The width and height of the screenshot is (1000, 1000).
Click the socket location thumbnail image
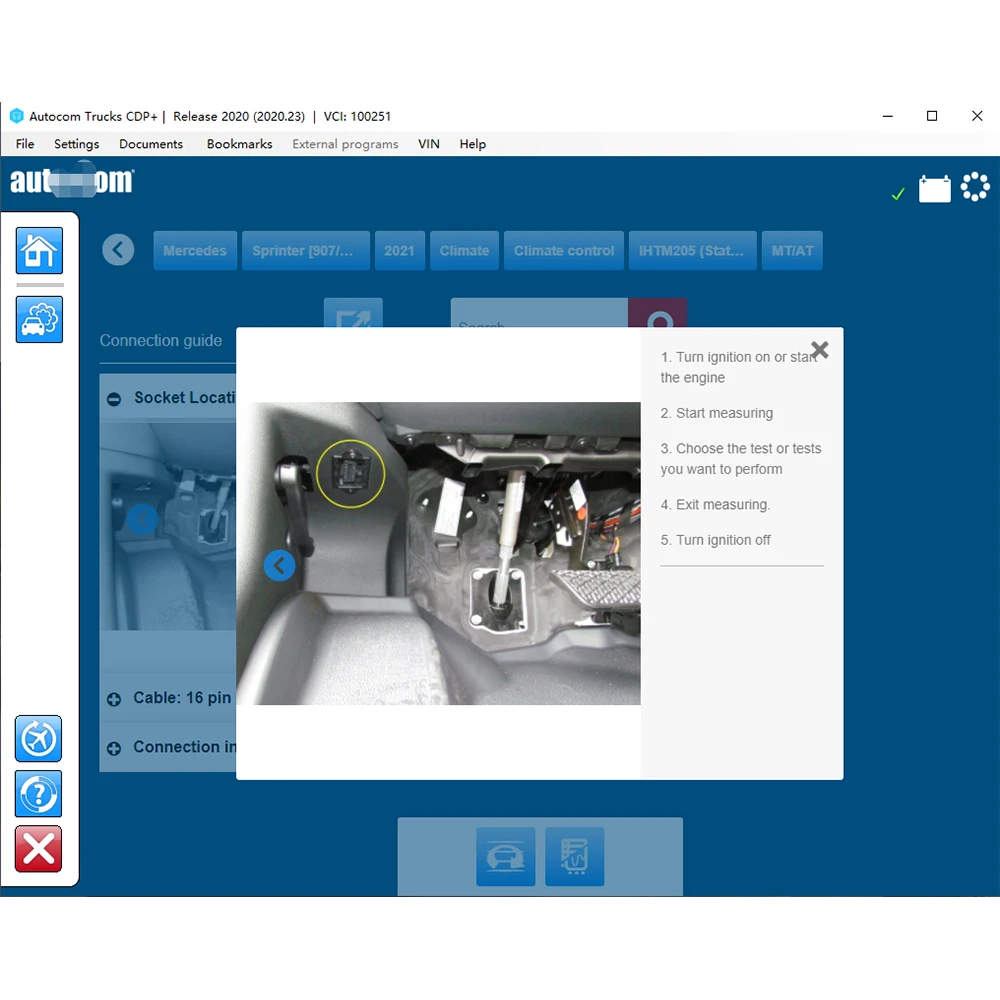click(x=168, y=526)
